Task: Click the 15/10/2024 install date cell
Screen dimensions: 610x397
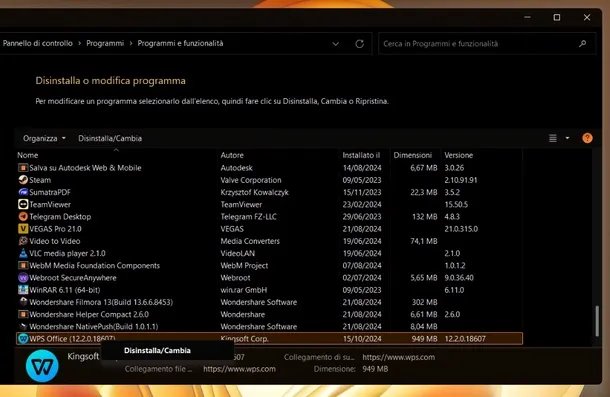Action: [x=362, y=339]
